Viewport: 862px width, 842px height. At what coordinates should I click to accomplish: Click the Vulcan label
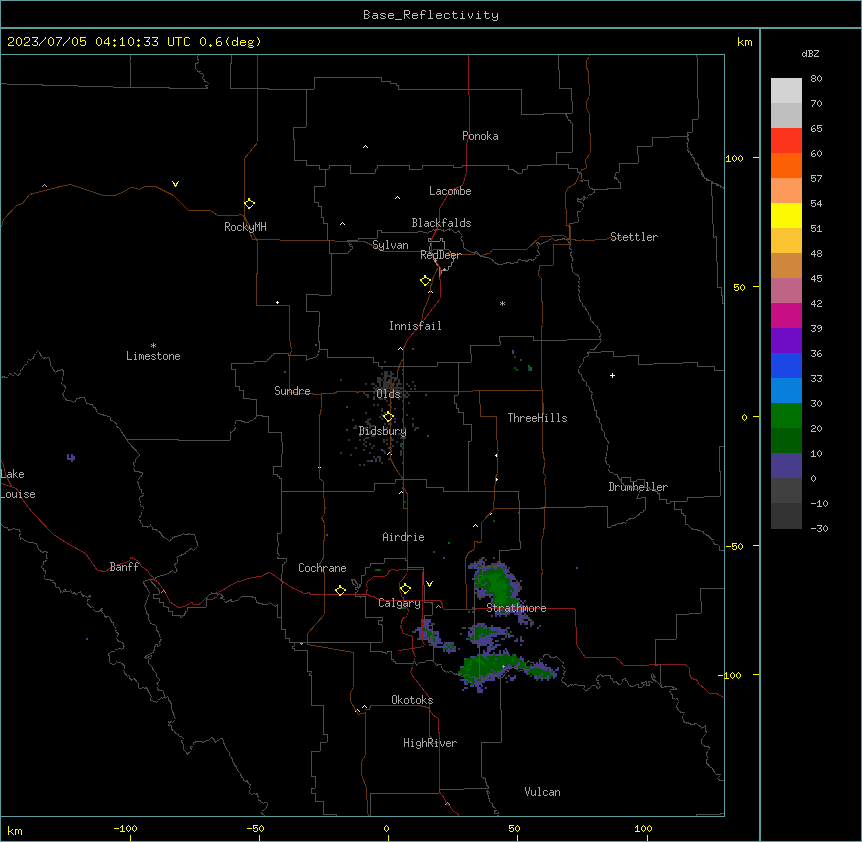pyautogui.click(x=542, y=792)
